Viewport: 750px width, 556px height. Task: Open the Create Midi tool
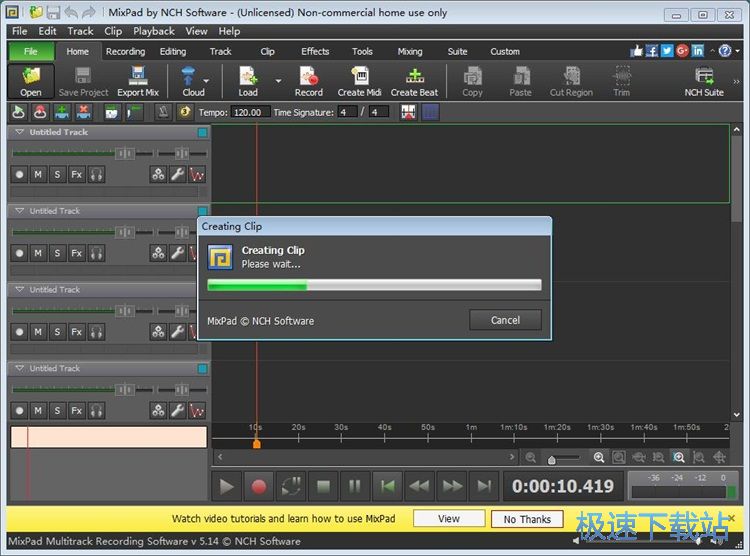tap(359, 82)
